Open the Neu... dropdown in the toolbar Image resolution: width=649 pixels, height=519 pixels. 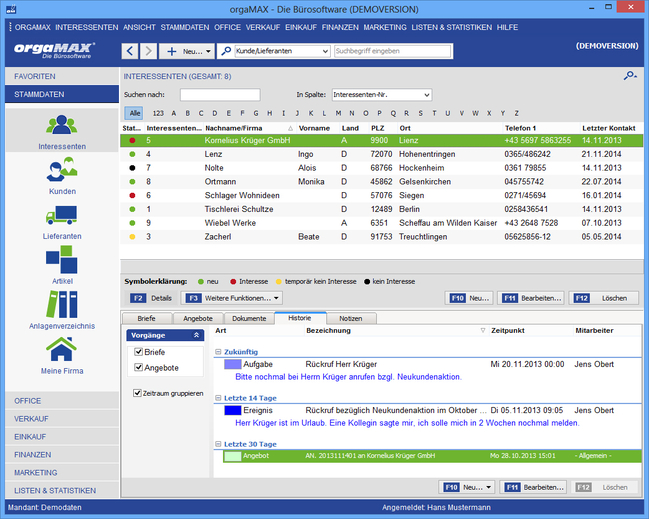tap(187, 51)
